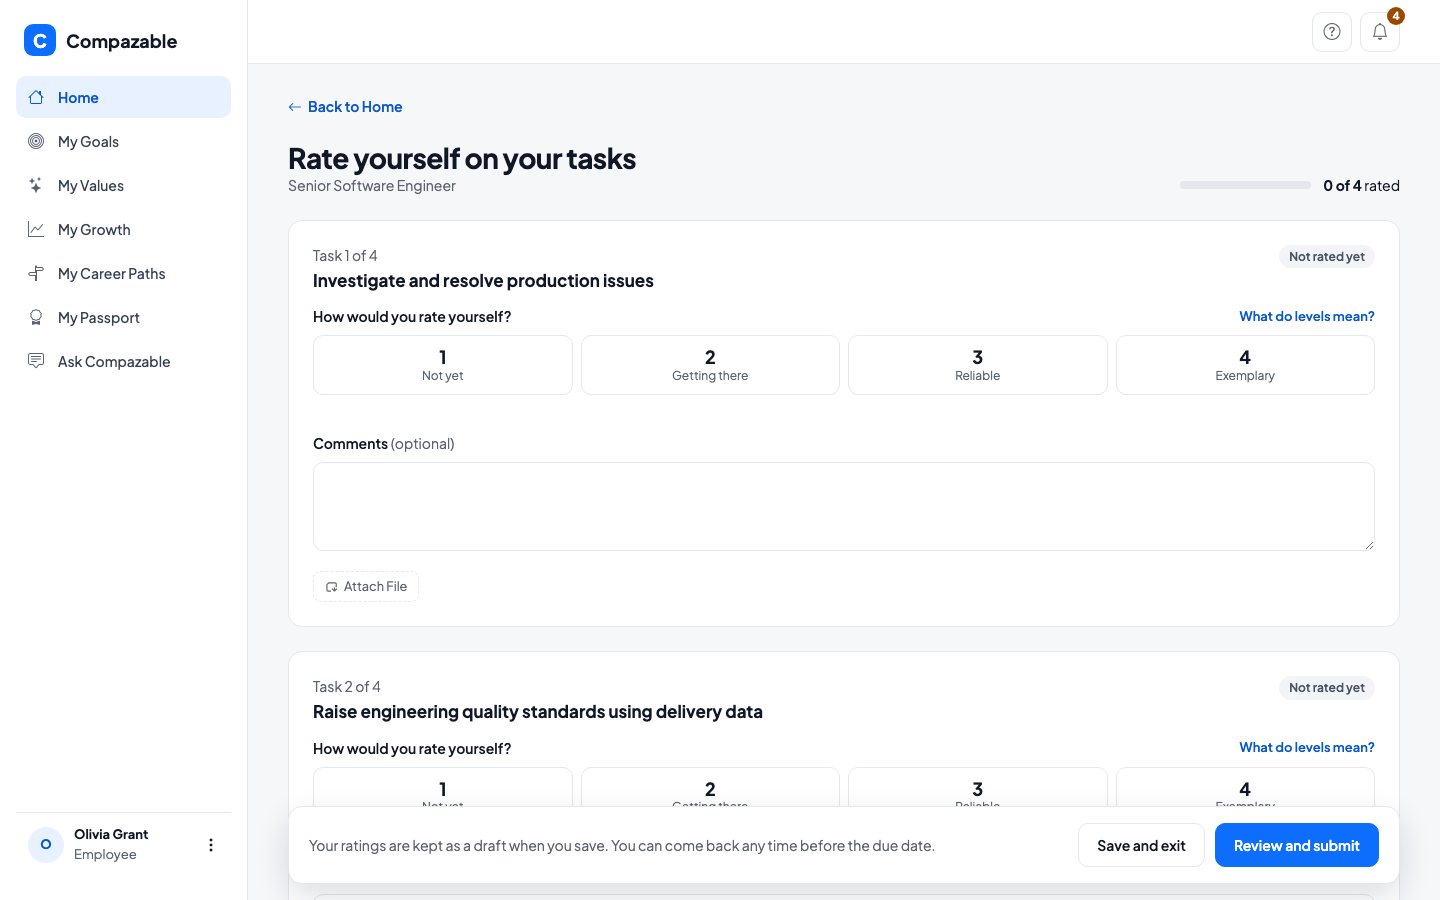The width and height of the screenshot is (1440, 900).
Task: Click the My Values sparkle icon
Action: click(36, 185)
